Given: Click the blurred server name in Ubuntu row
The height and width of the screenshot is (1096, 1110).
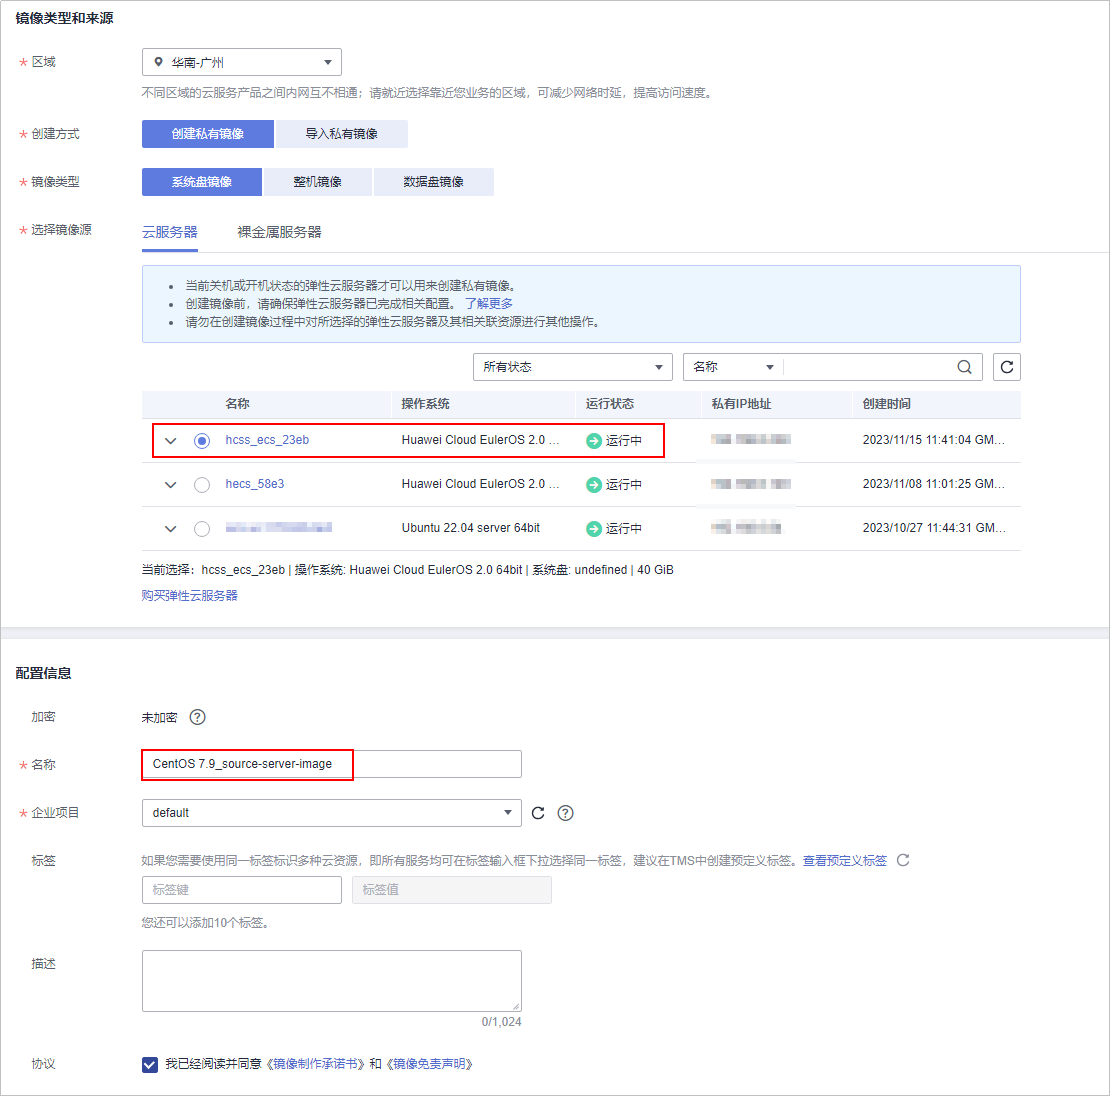Looking at the screenshot, I should [x=279, y=528].
